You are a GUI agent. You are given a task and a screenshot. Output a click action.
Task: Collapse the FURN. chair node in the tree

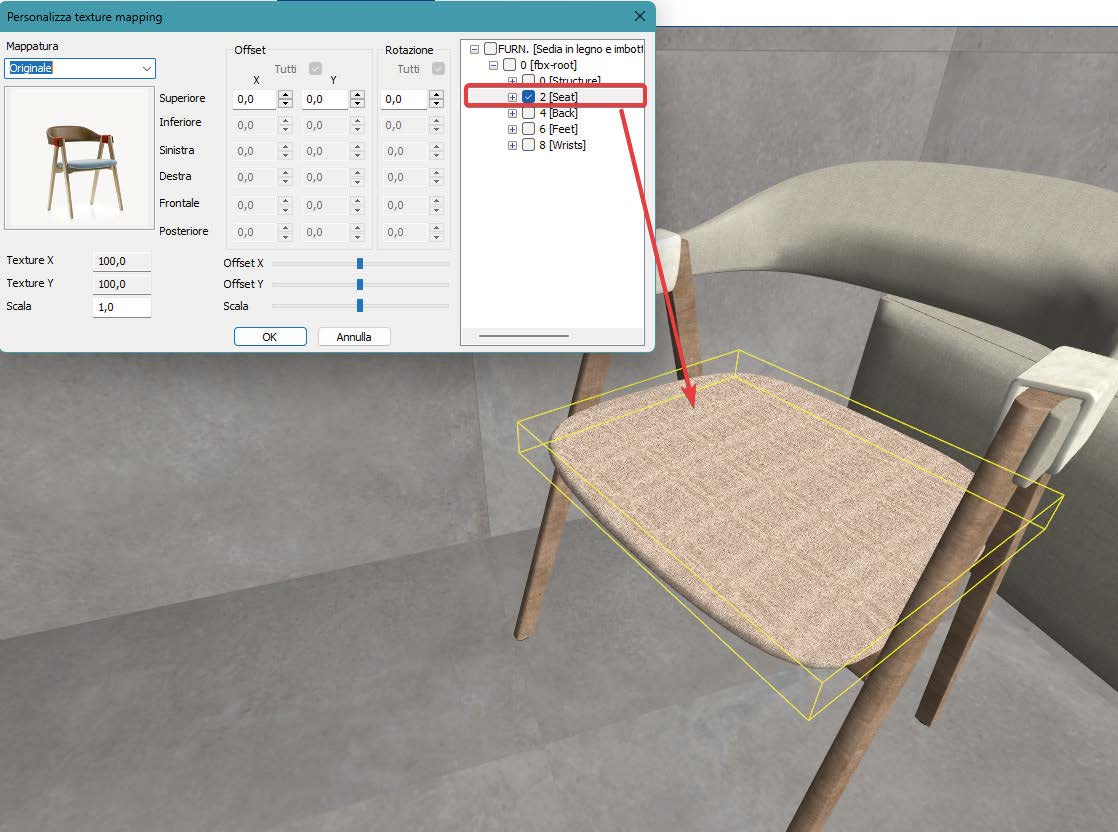tap(475, 48)
